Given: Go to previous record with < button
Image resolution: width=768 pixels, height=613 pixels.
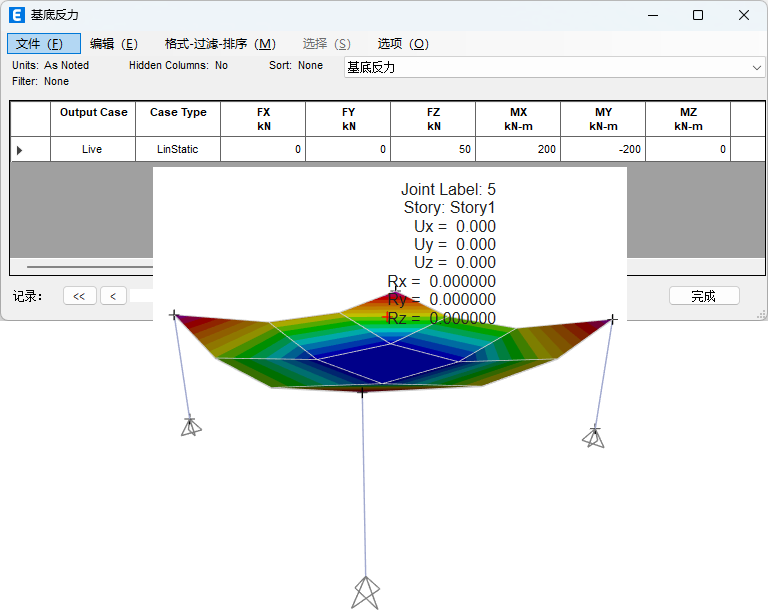Looking at the screenshot, I should [113, 296].
